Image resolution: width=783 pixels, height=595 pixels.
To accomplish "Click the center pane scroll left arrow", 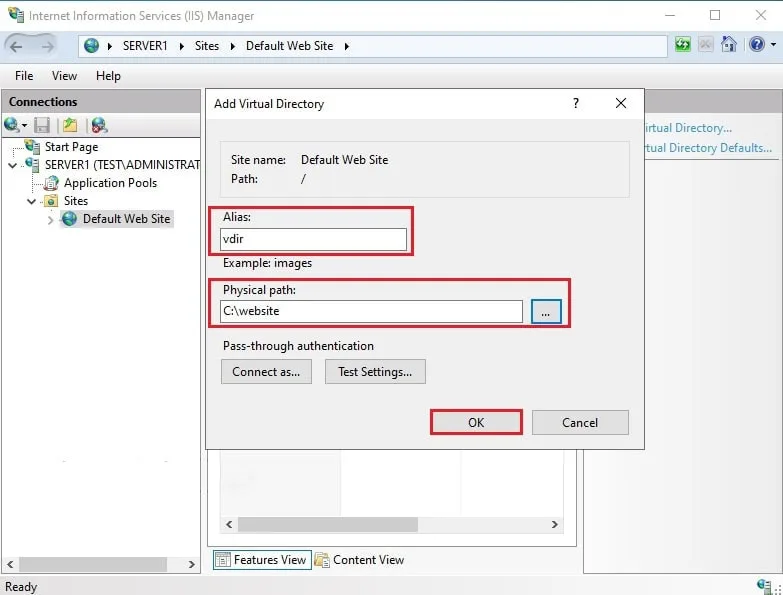I will [x=229, y=525].
